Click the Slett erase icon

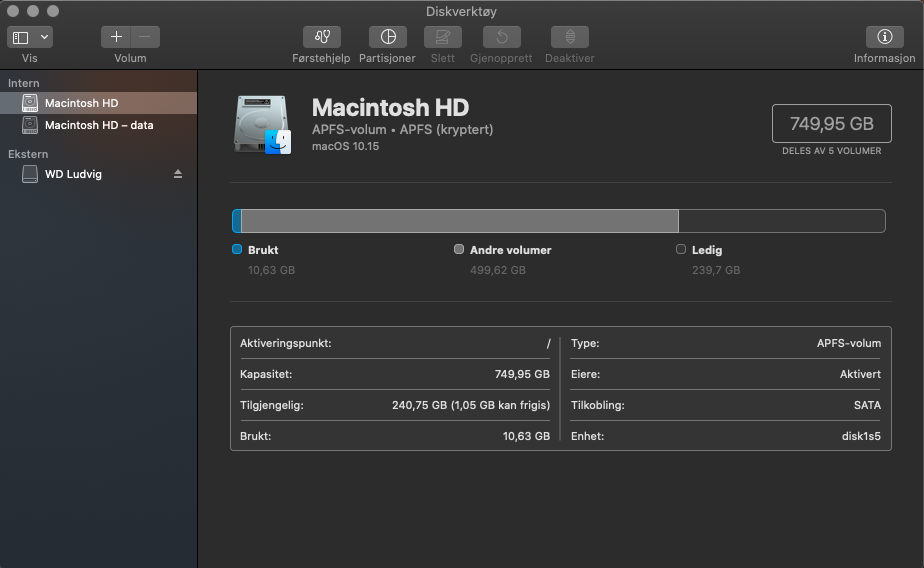(443, 37)
